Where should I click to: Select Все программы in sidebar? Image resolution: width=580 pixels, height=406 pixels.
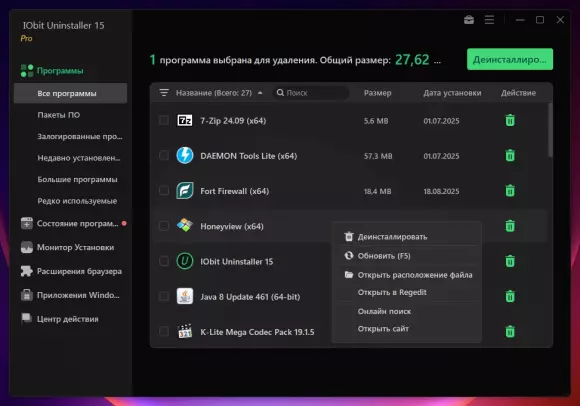[70, 93]
